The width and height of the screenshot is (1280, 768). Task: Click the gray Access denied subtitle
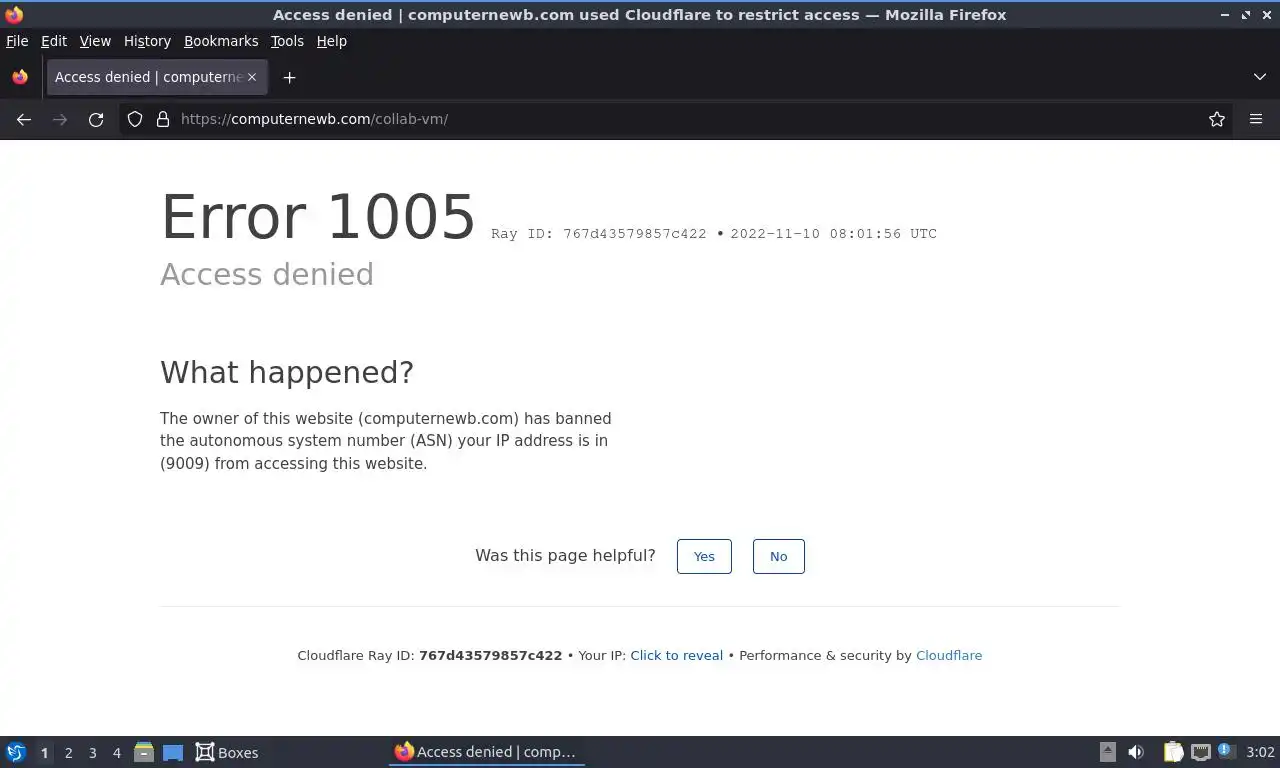coord(267,274)
